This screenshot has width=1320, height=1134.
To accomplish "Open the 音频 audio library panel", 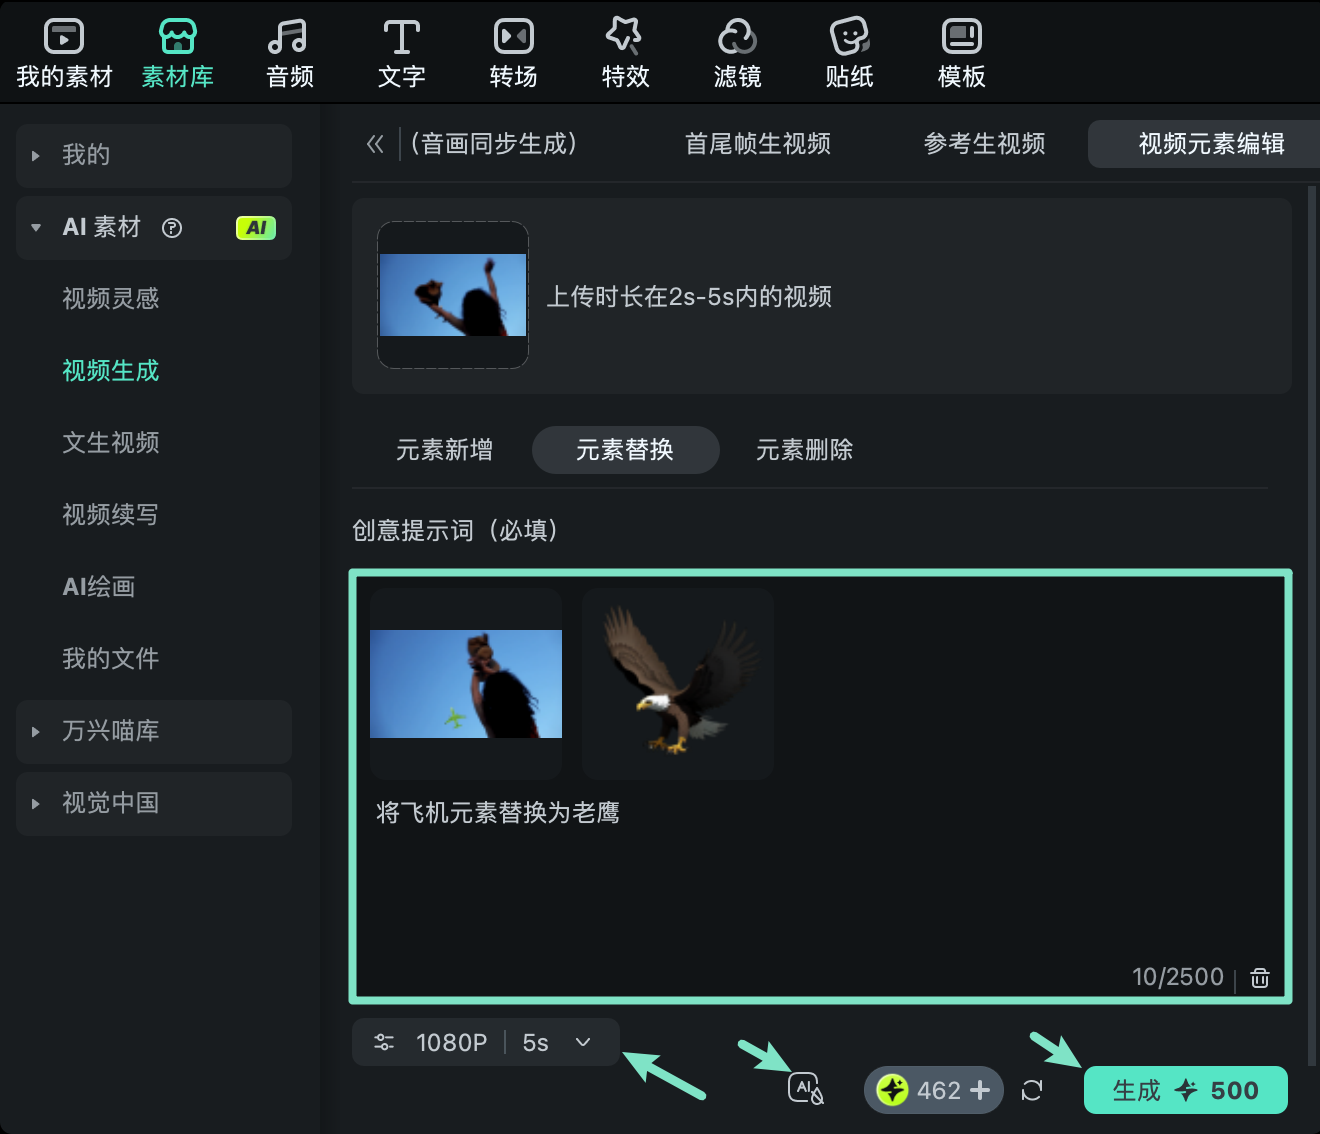I will 288,50.
